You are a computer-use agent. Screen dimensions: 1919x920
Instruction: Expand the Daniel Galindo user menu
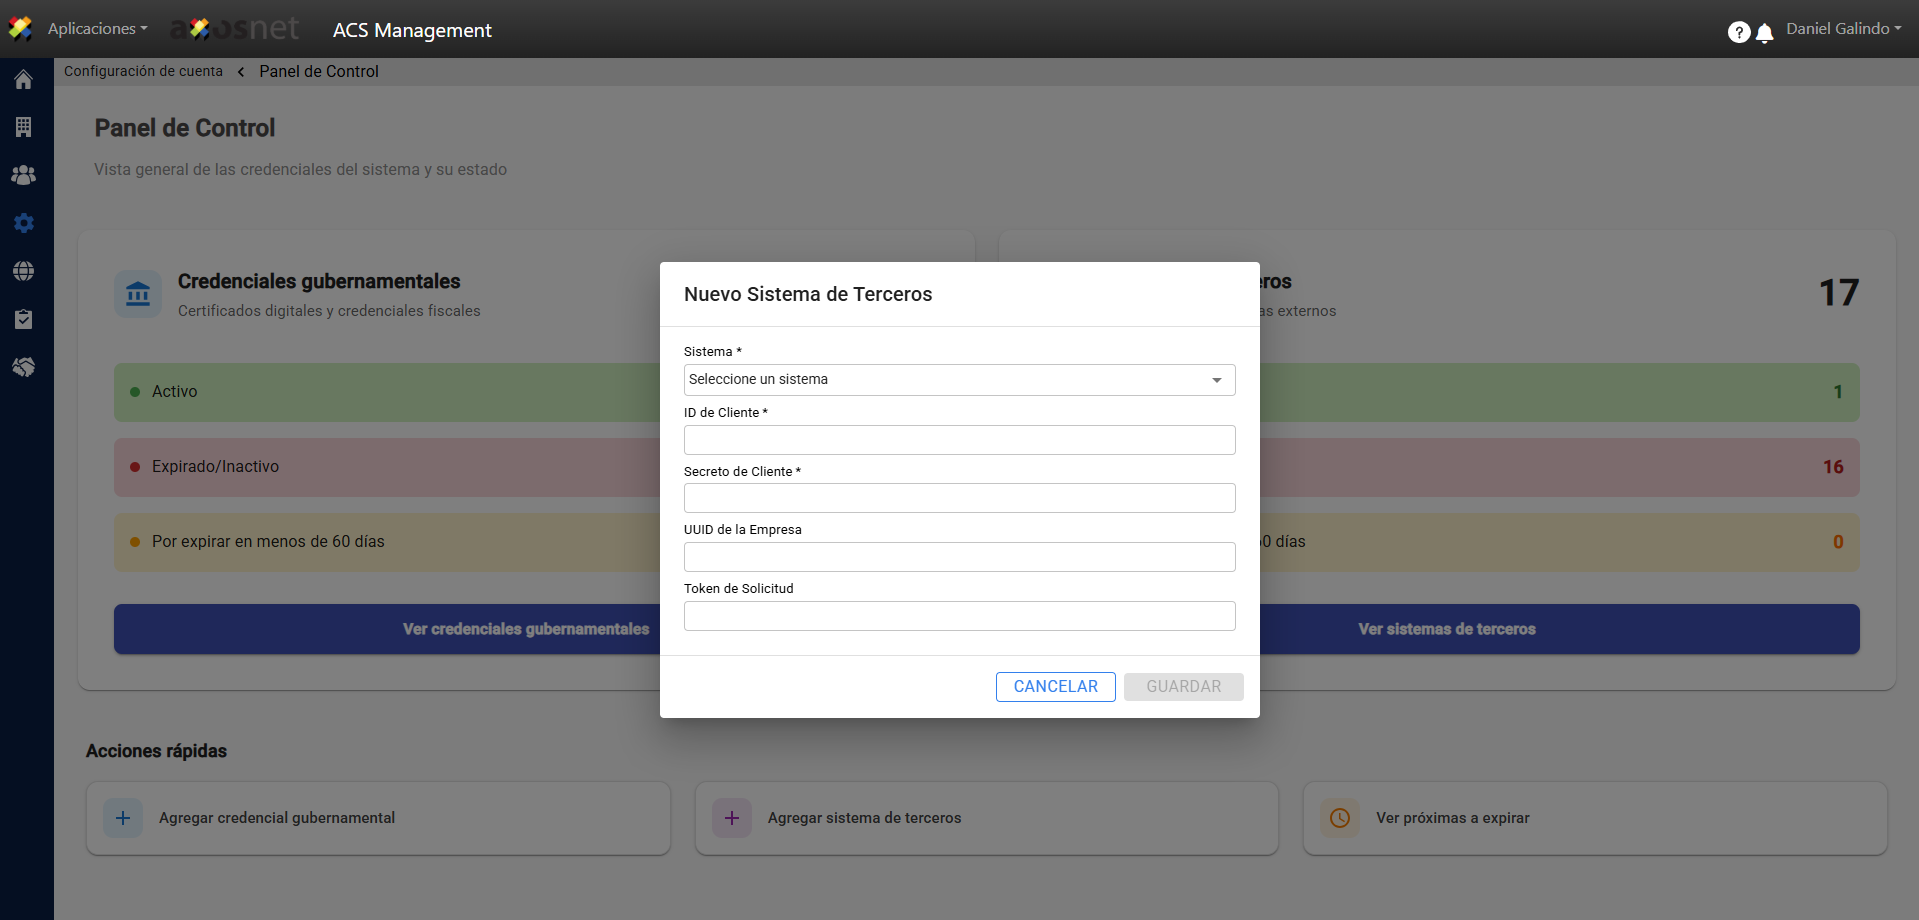[1843, 29]
